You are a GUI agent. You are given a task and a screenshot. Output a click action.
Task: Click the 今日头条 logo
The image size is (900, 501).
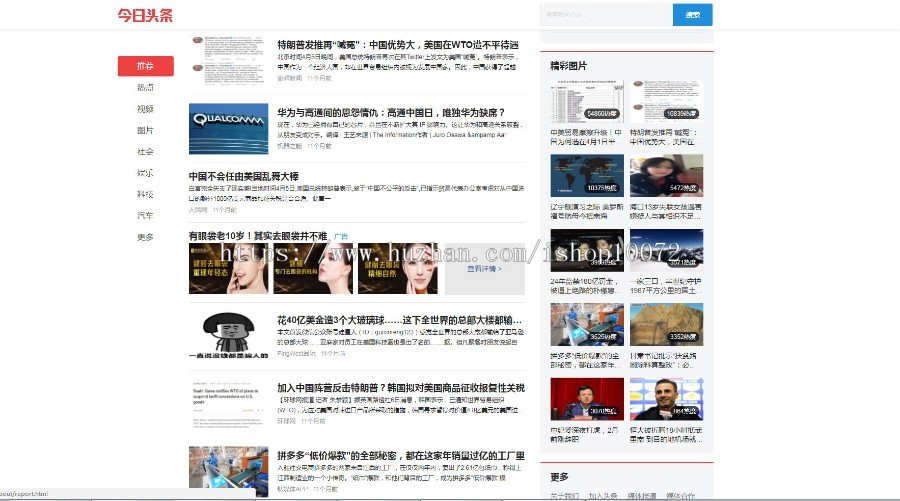coord(145,15)
